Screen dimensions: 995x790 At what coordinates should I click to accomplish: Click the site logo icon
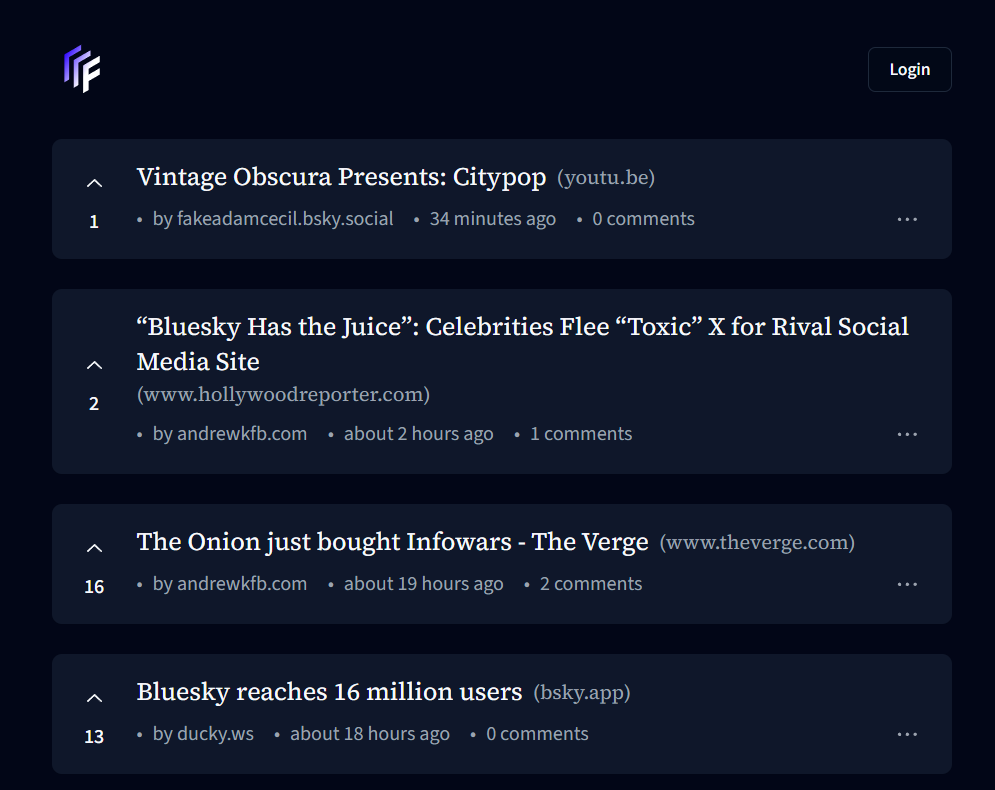click(x=82, y=69)
